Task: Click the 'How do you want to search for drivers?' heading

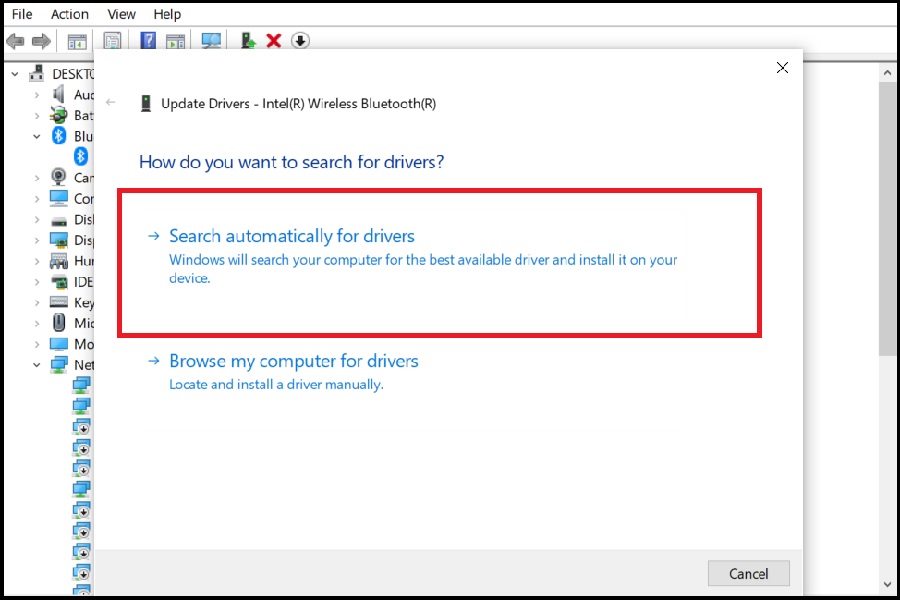Action: (292, 162)
